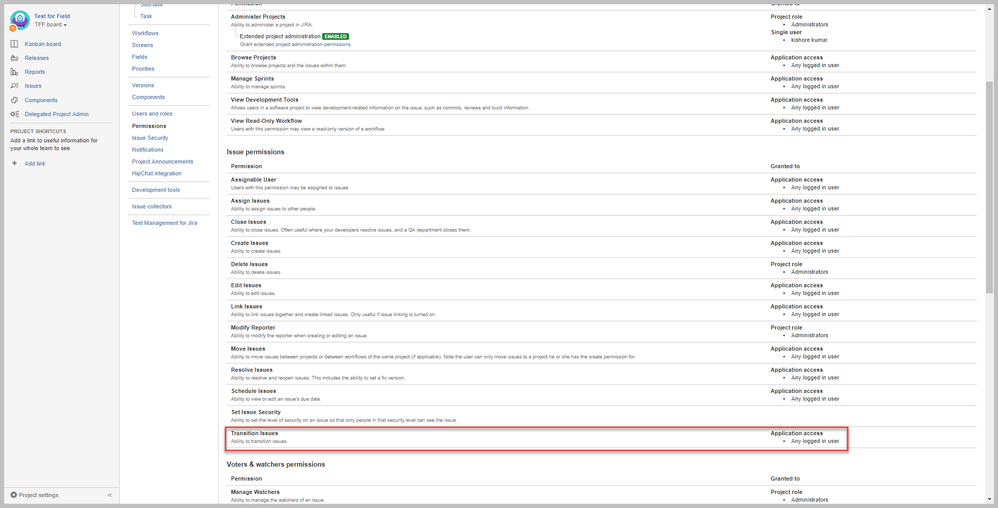Open Fields in settings menu
Image resolution: width=998 pixels, height=508 pixels.
(139, 57)
